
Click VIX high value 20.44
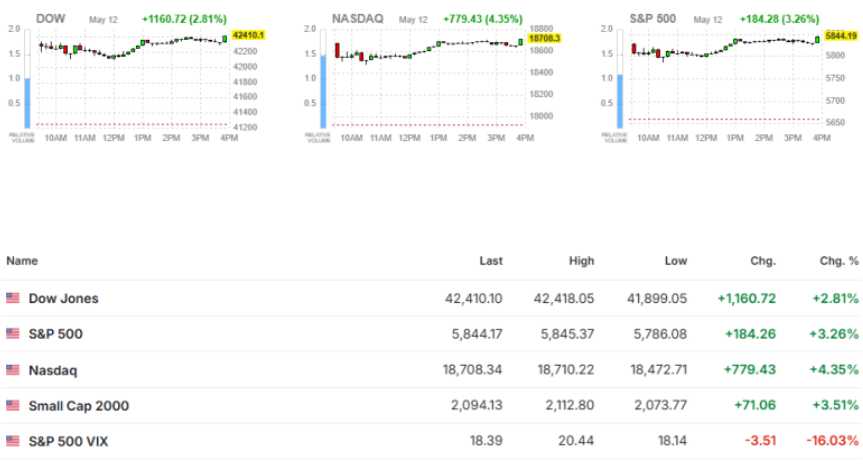(576, 441)
